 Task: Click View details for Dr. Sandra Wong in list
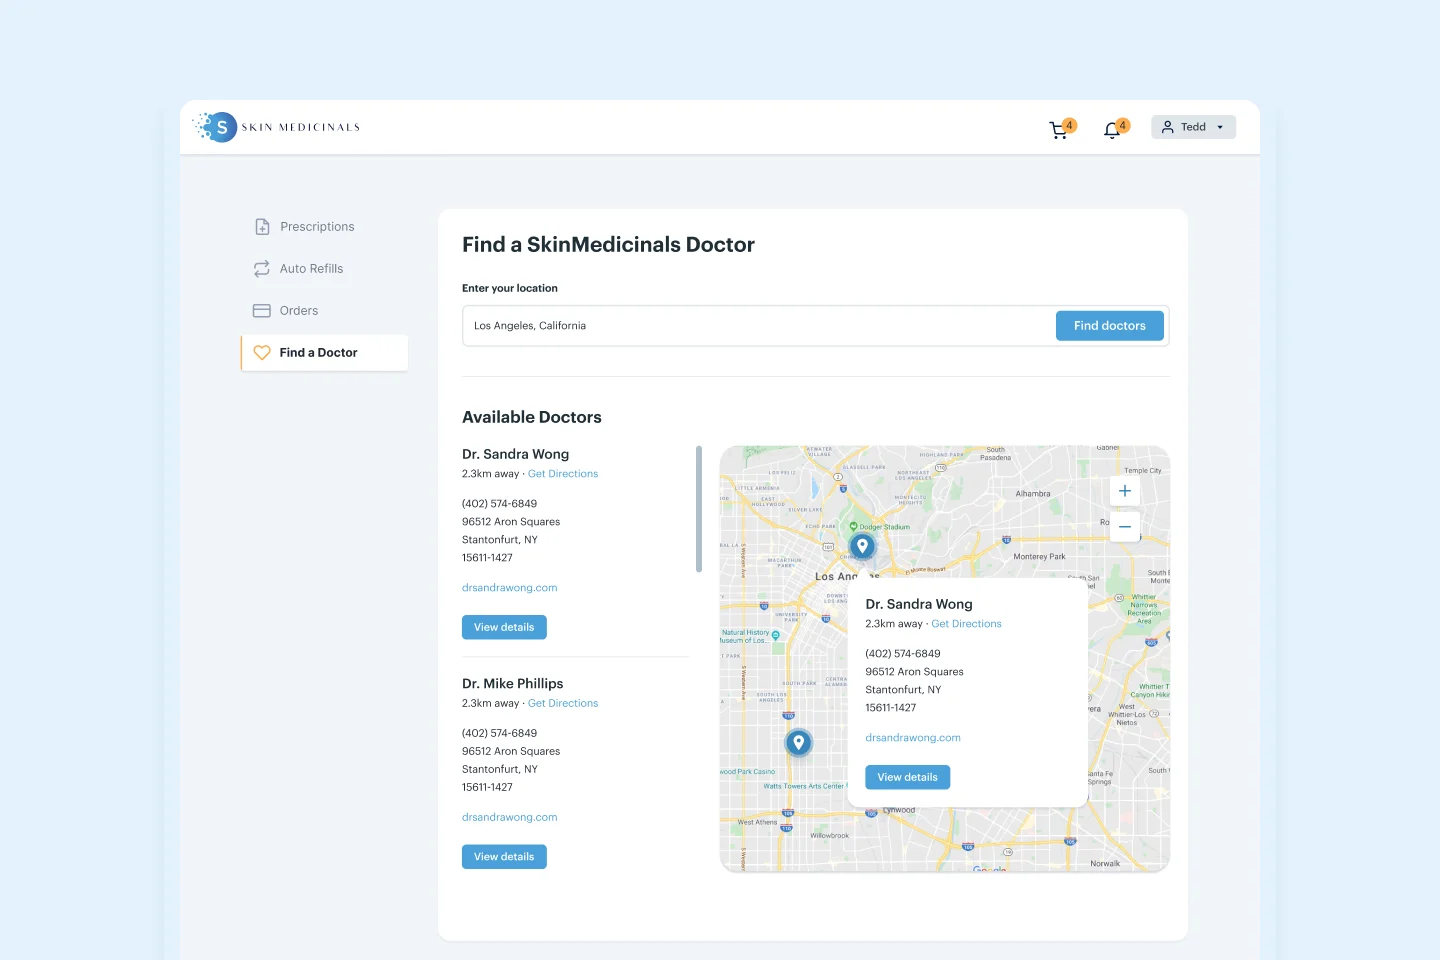[504, 627]
